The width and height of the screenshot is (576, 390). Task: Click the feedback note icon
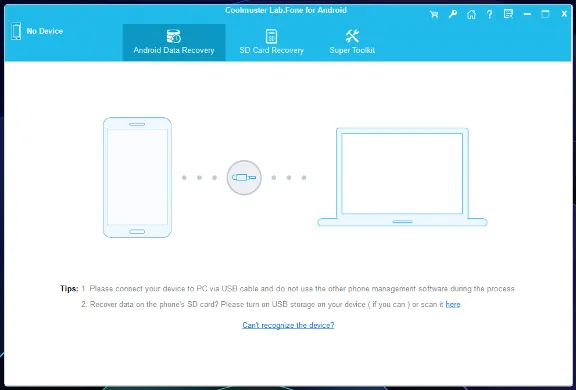[508, 14]
